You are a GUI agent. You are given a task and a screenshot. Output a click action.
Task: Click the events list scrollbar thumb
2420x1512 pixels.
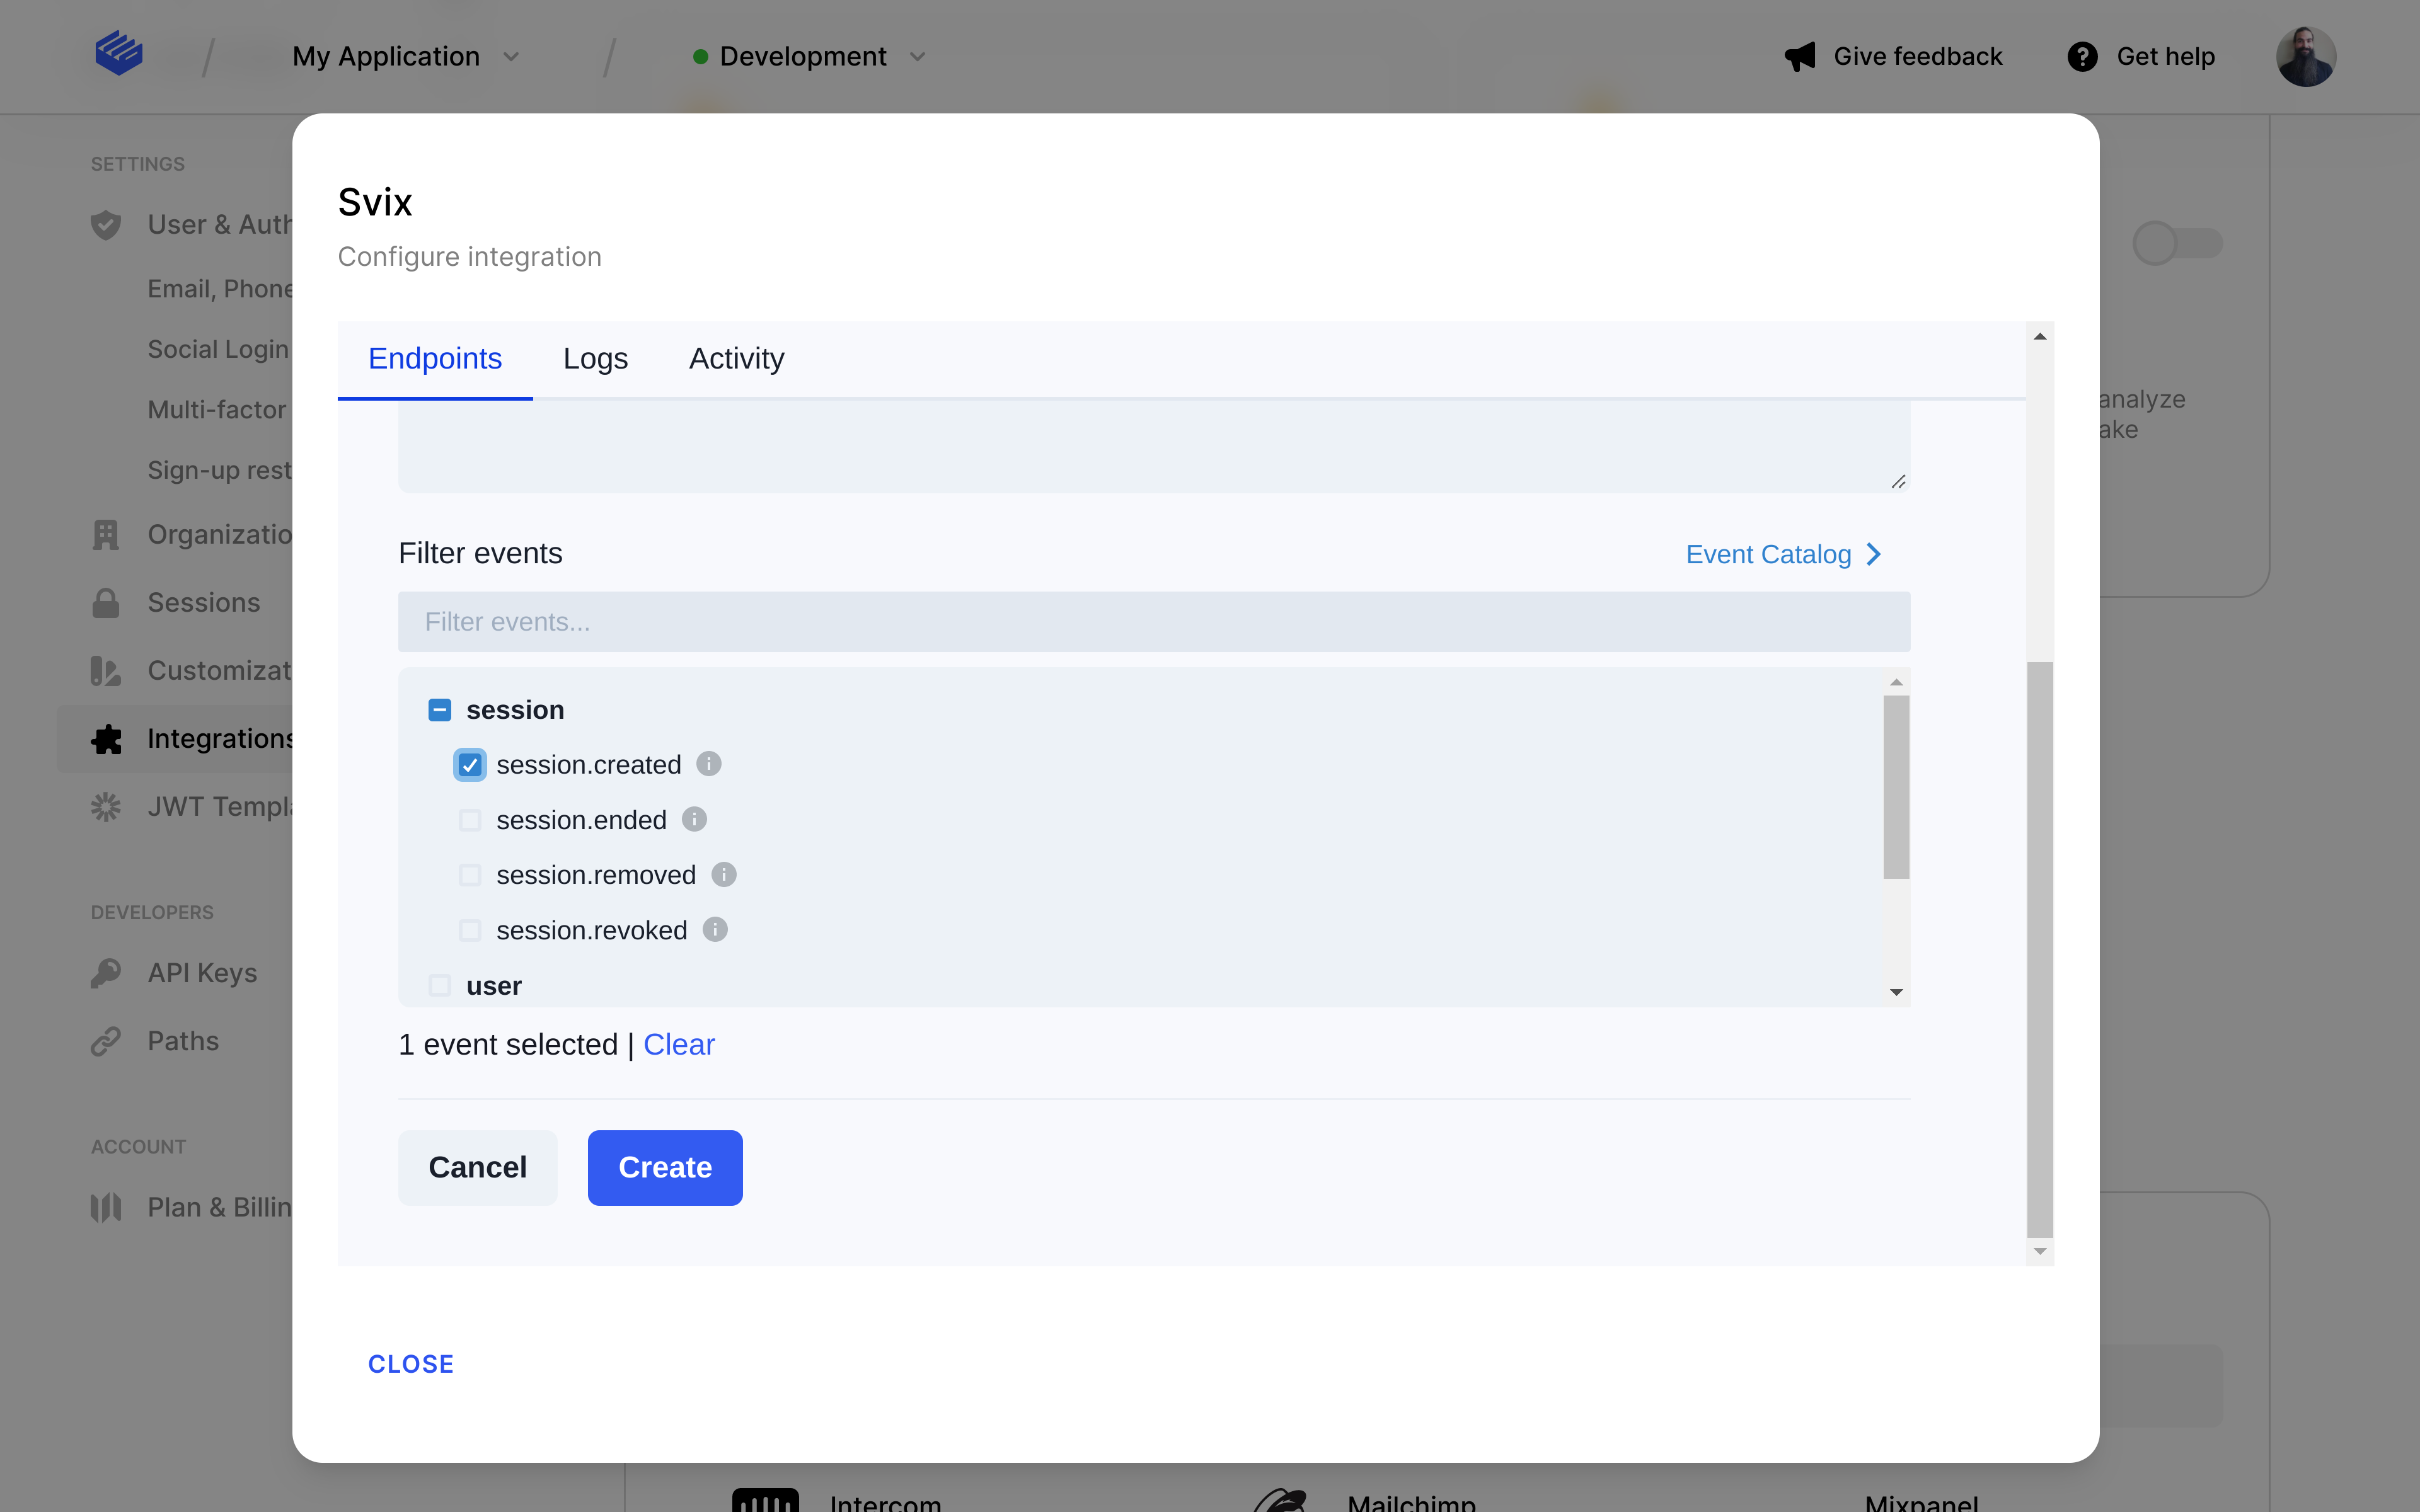pyautogui.click(x=1896, y=786)
